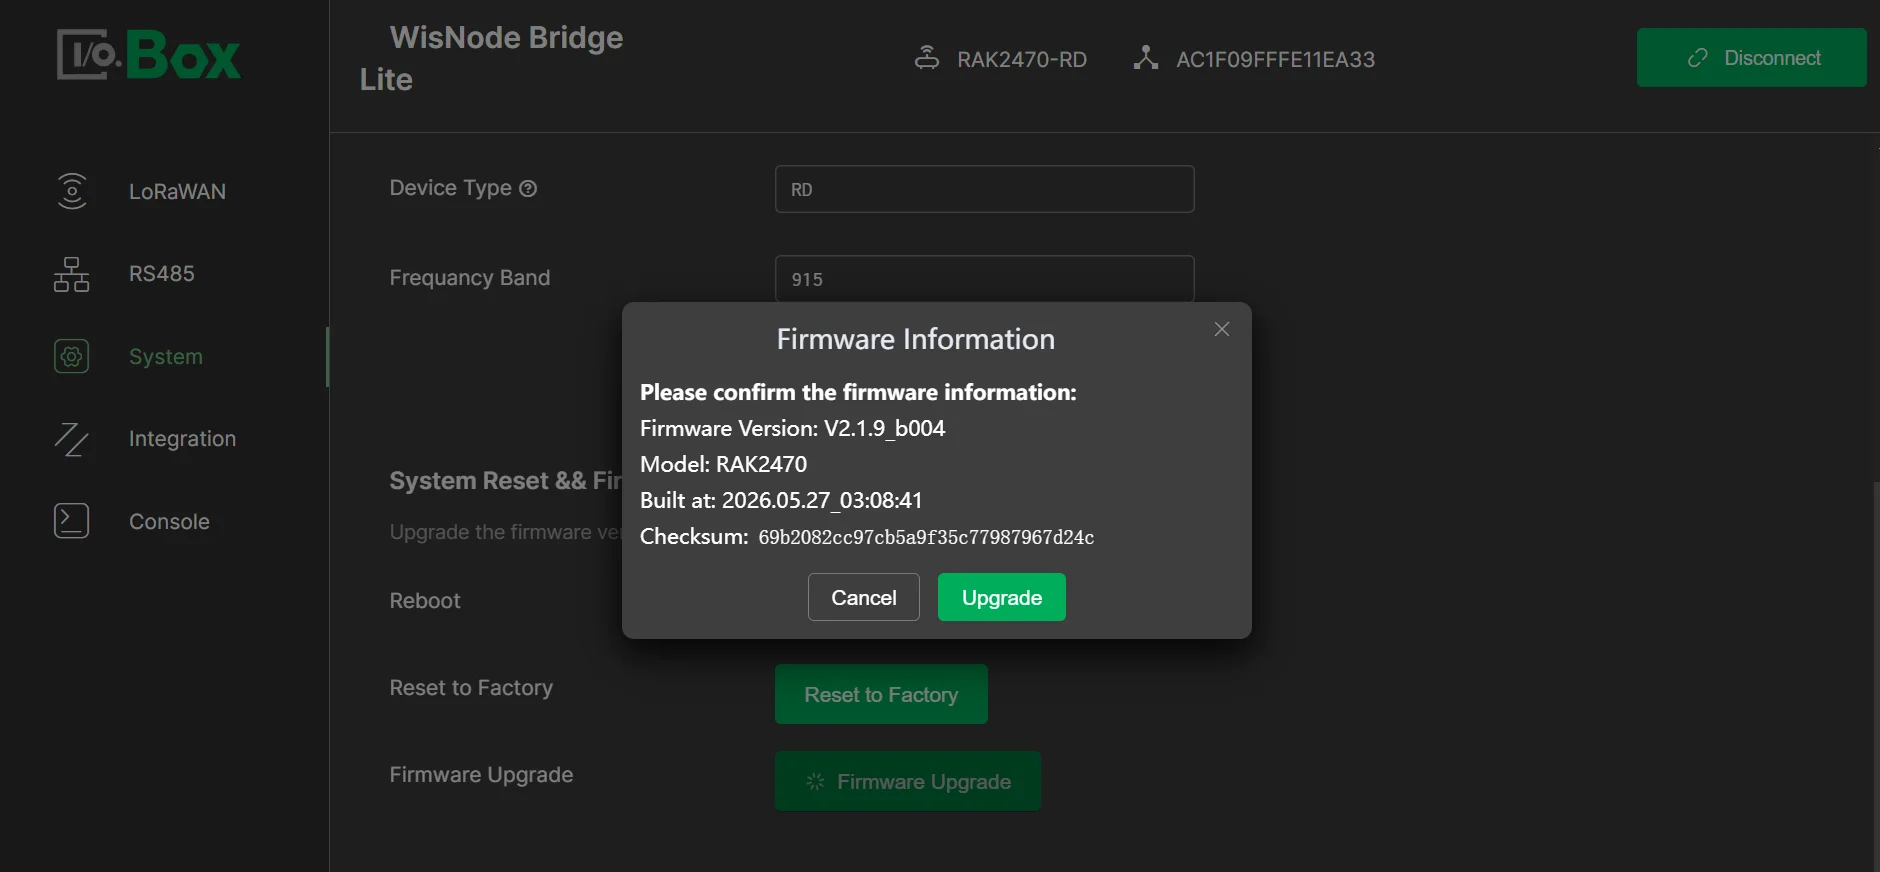
Task: Click the Device Type help icon
Action: (x=528, y=188)
